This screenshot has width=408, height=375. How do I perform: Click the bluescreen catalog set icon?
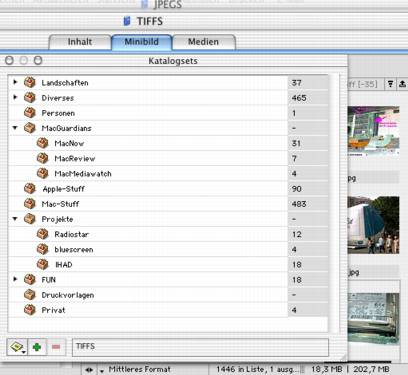[x=42, y=249]
